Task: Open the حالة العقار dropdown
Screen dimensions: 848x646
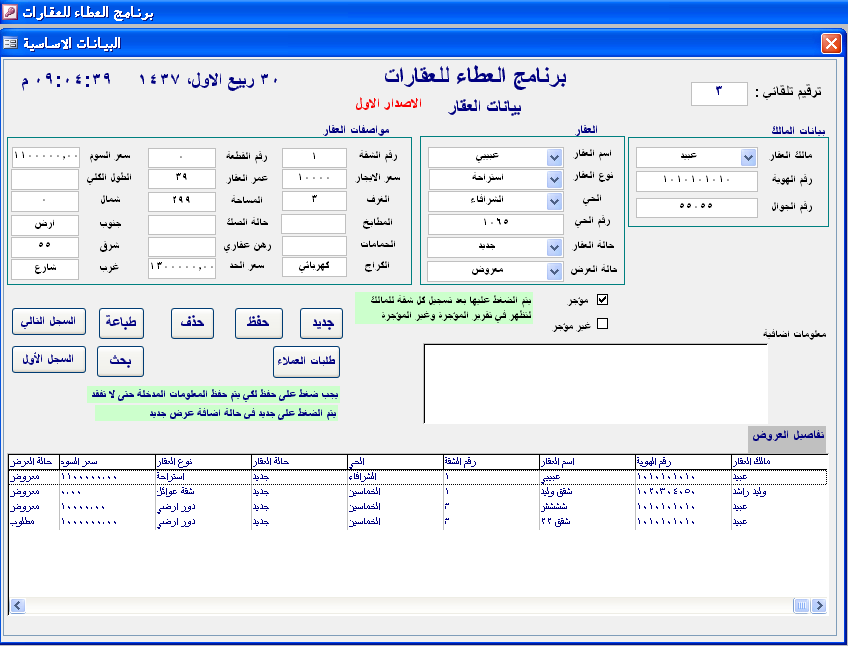Action: coord(554,248)
